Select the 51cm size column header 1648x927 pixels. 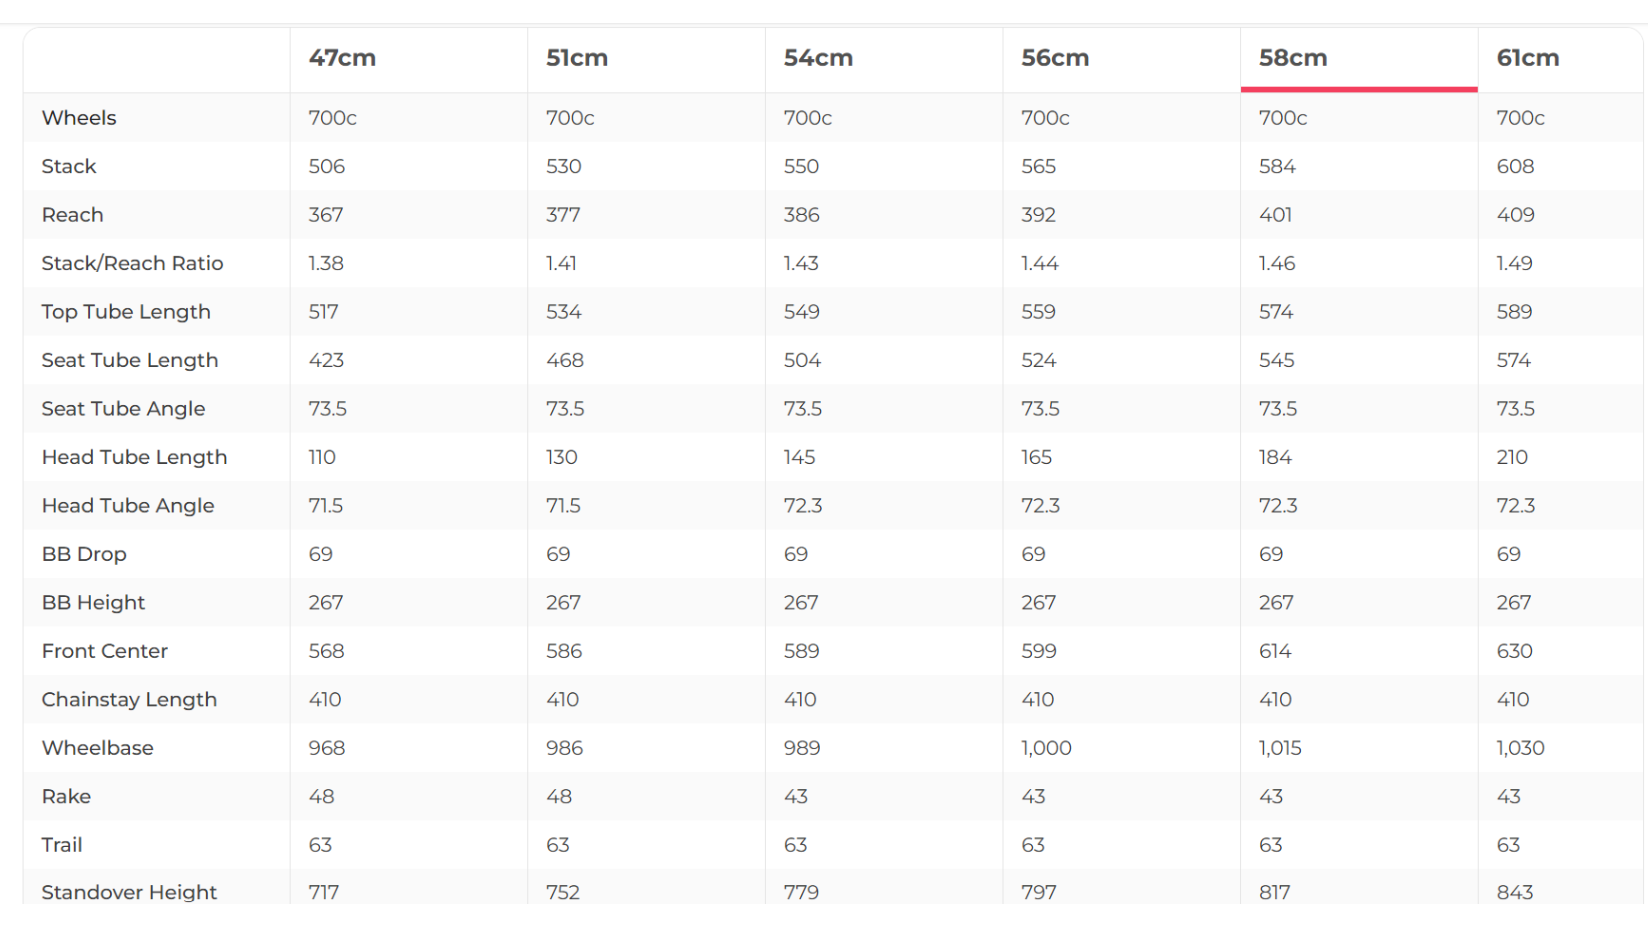point(577,58)
